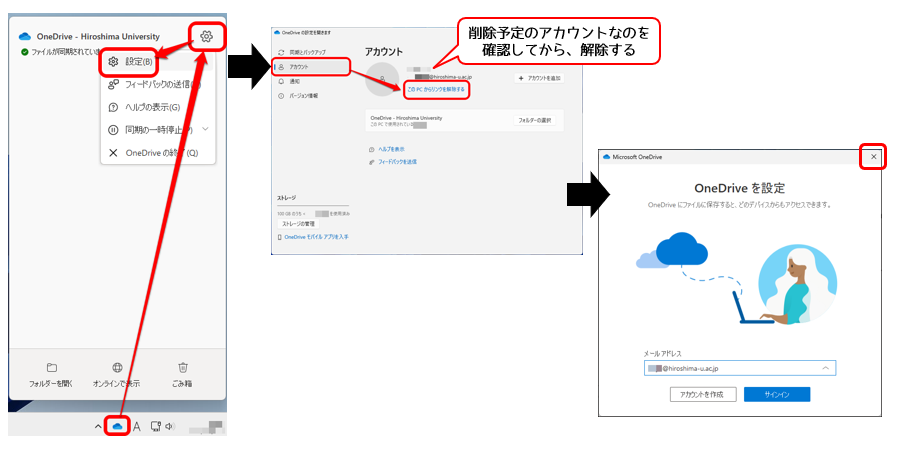Click フィードバックを送信 link in settings

[397, 162]
